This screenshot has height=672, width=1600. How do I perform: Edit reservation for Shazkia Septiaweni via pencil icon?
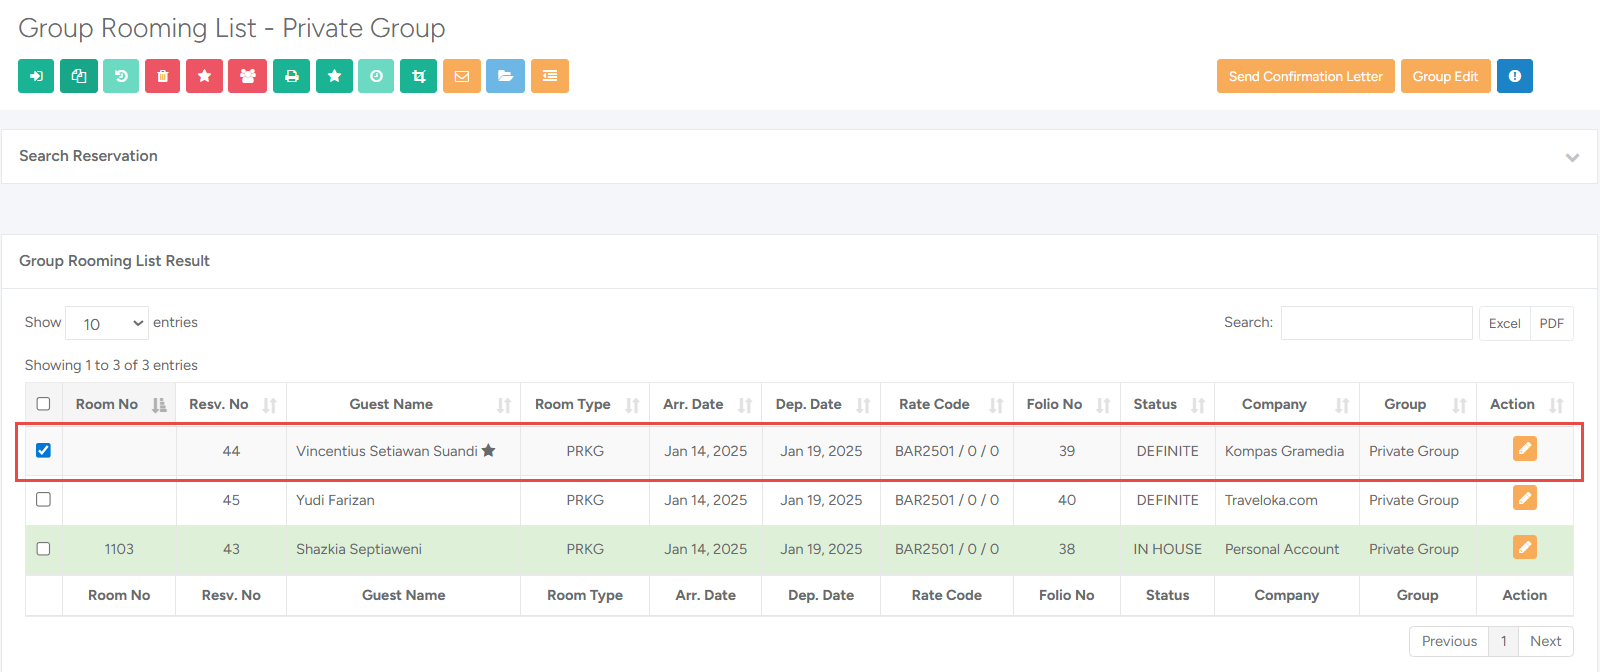click(x=1524, y=548)
